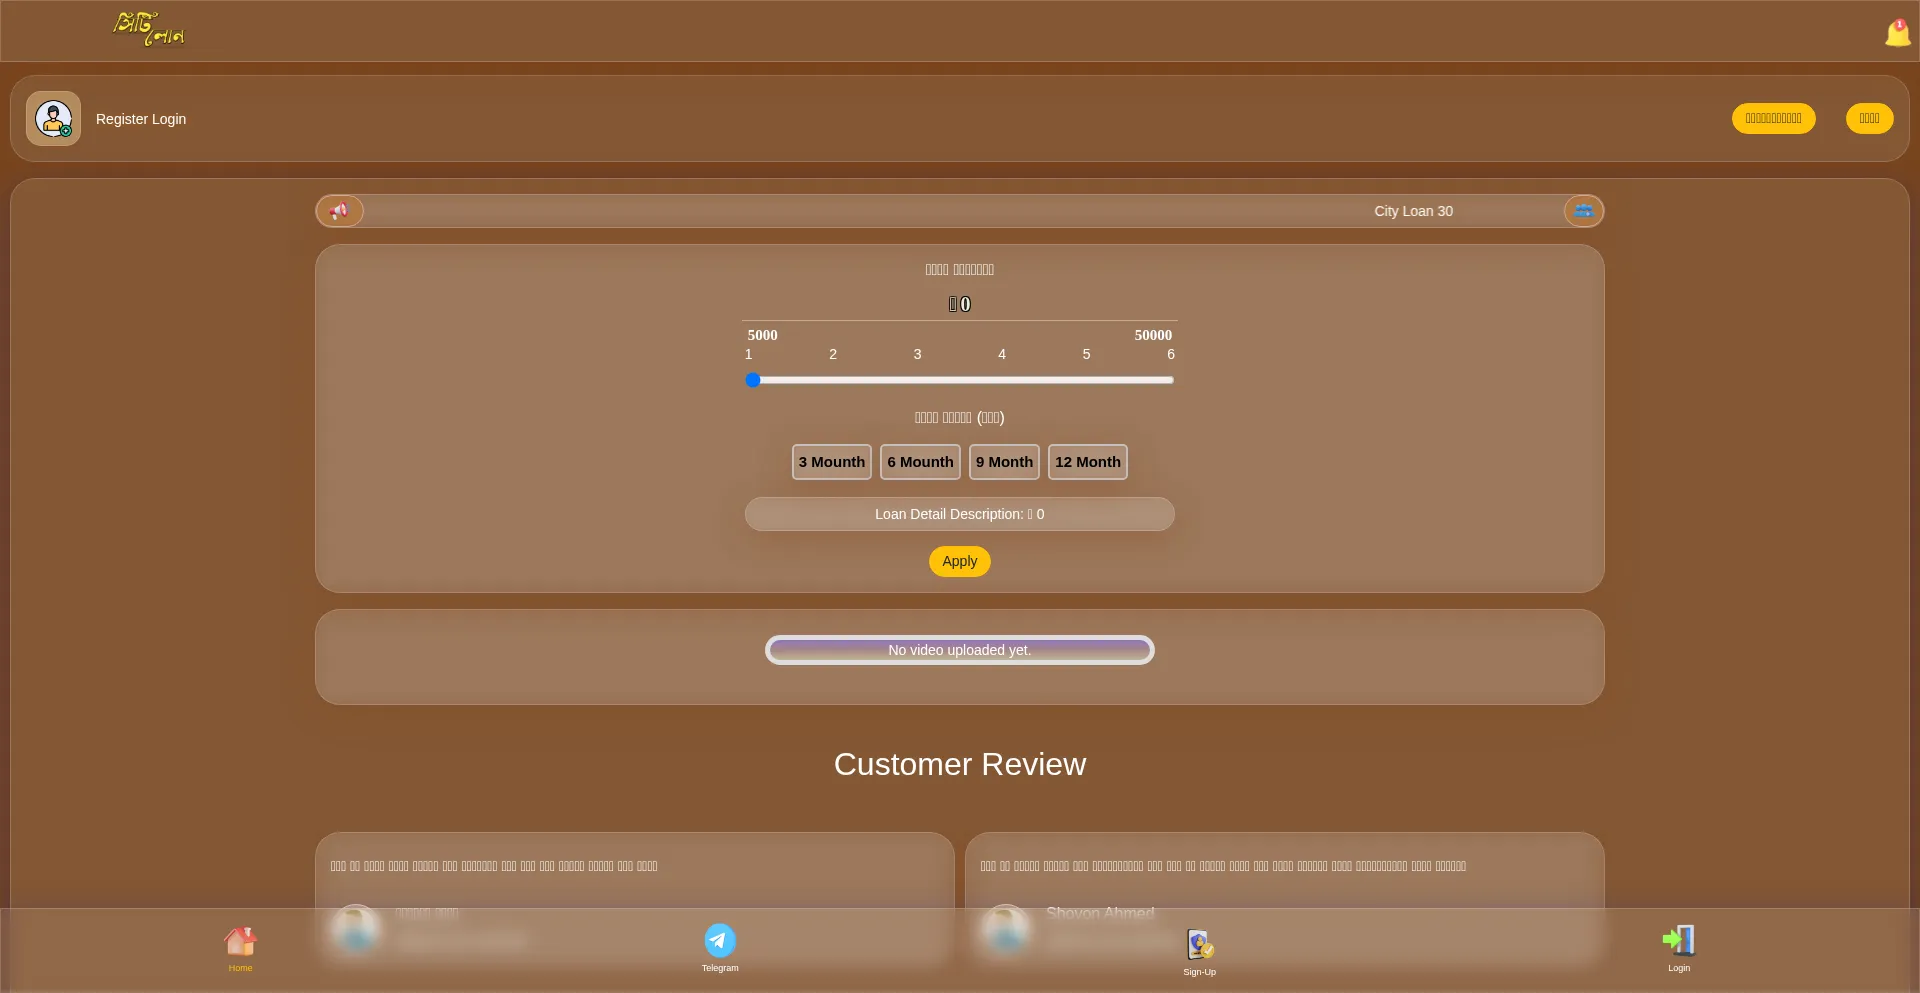The image size is (1920, 993).
Task: Click the Loan Detail Description field
Action: pos(959,514)
